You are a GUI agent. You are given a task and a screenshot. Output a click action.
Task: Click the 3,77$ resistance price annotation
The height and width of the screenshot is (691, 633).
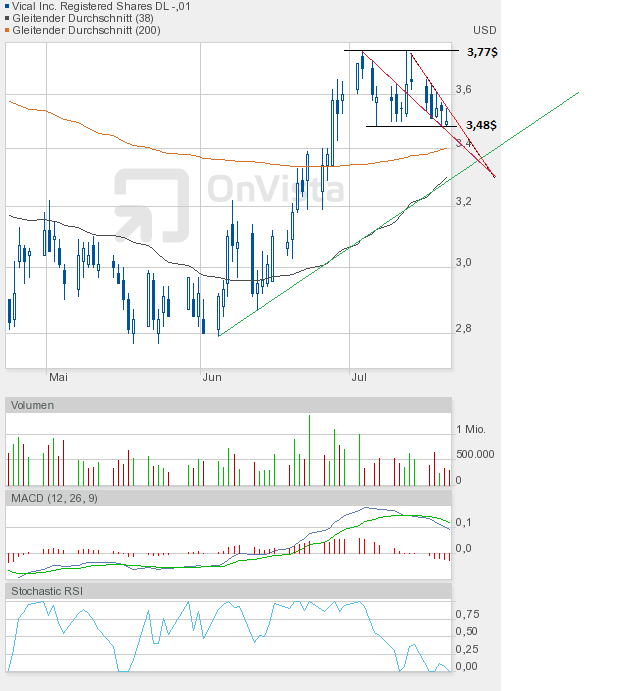pyautogui.click(x=481, y=51)
